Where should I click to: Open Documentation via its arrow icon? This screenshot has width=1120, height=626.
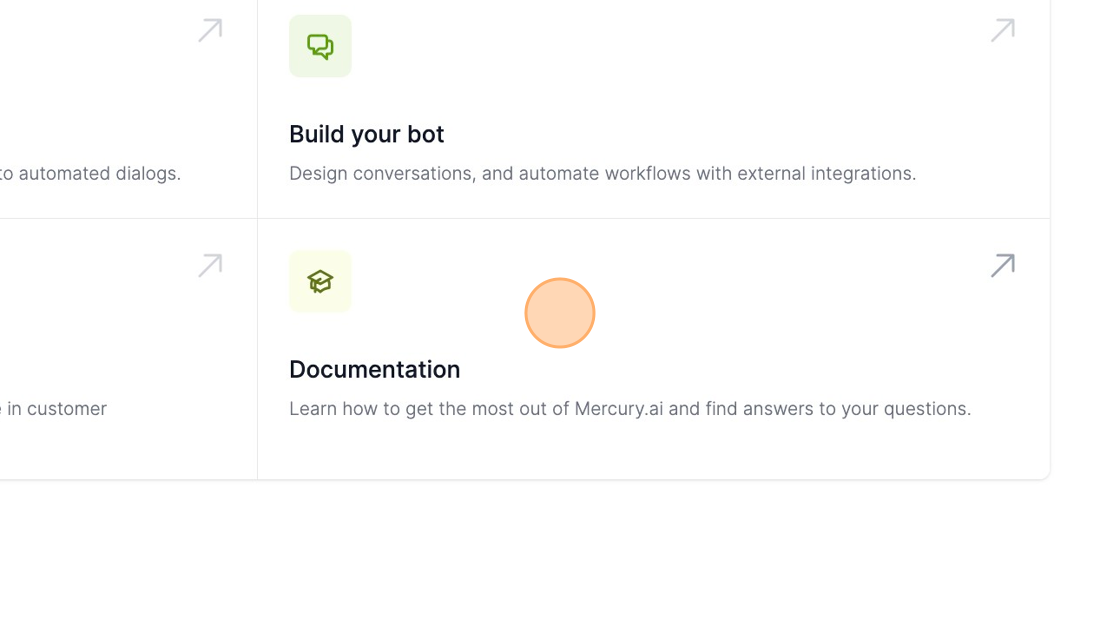[1003, 265]
